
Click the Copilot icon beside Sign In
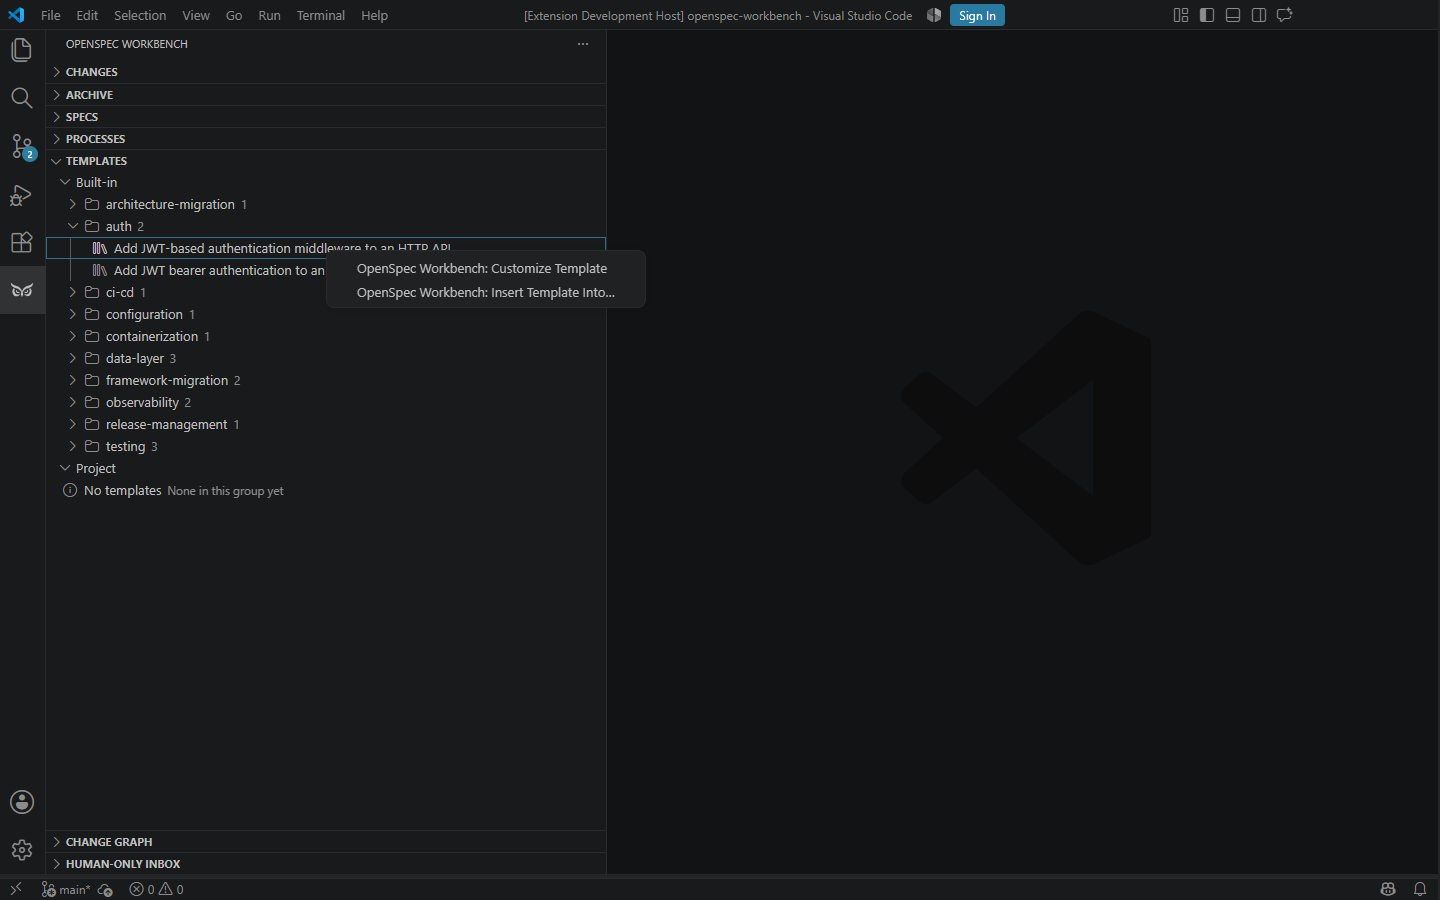click(934, 15)
